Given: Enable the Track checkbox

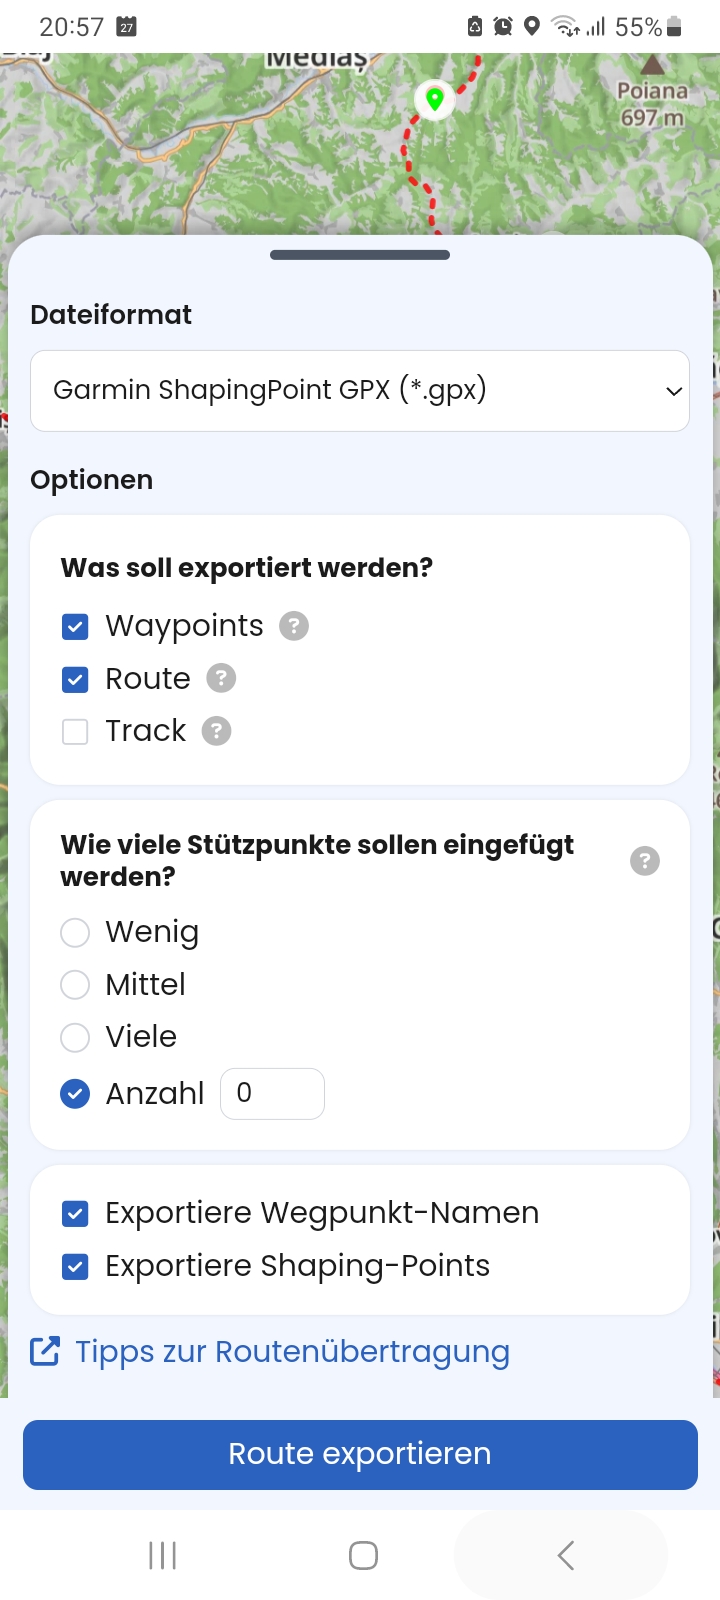Looking at the screenshot, I should point(75,732).
